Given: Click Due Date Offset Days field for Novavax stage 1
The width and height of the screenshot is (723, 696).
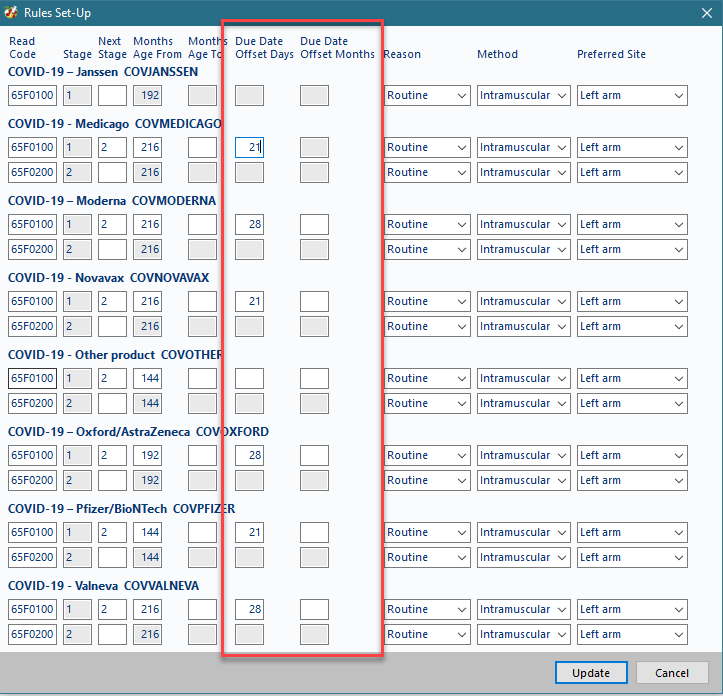Looking at the screenshot, I should click(x=249, y=302).
